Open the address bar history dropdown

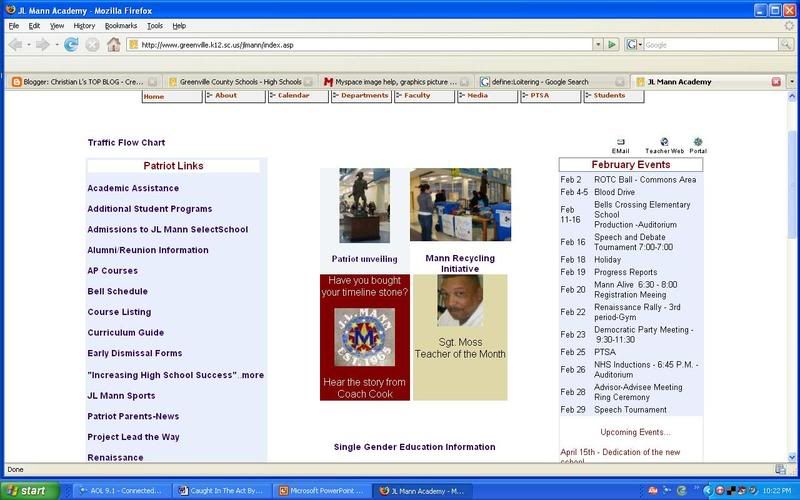(598, 45)
